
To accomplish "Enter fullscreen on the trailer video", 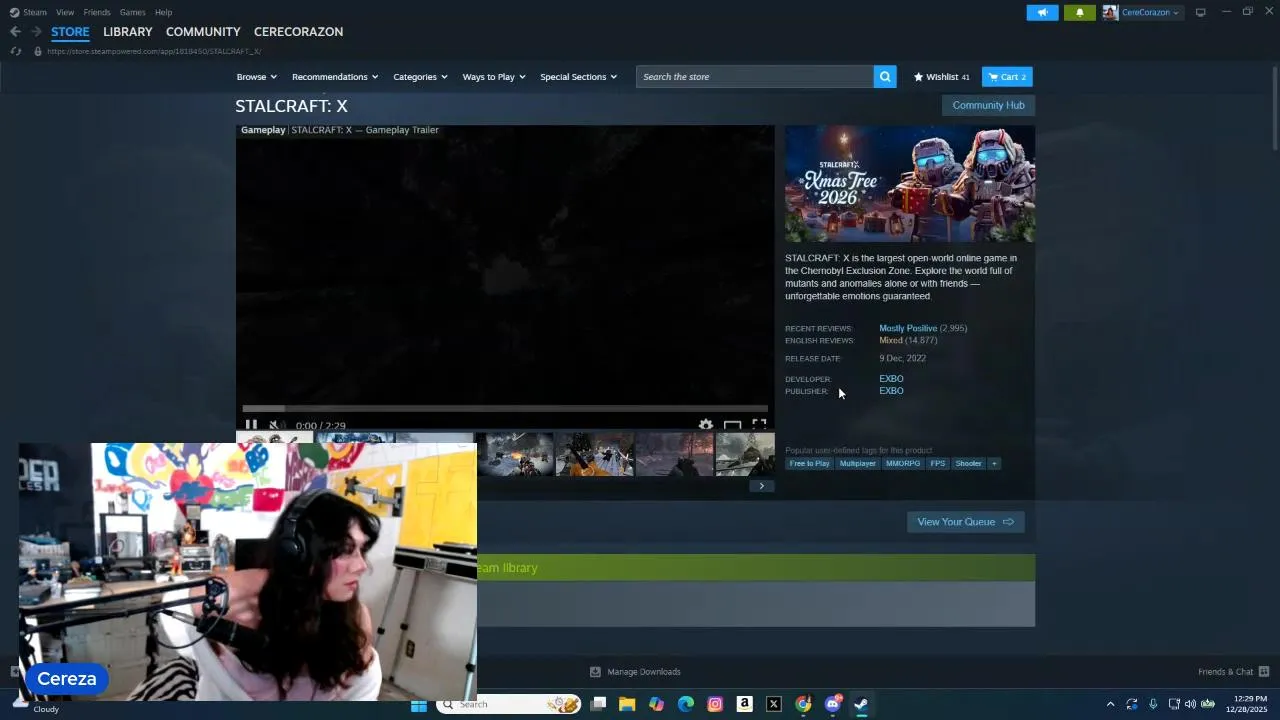I will [759, 425].
